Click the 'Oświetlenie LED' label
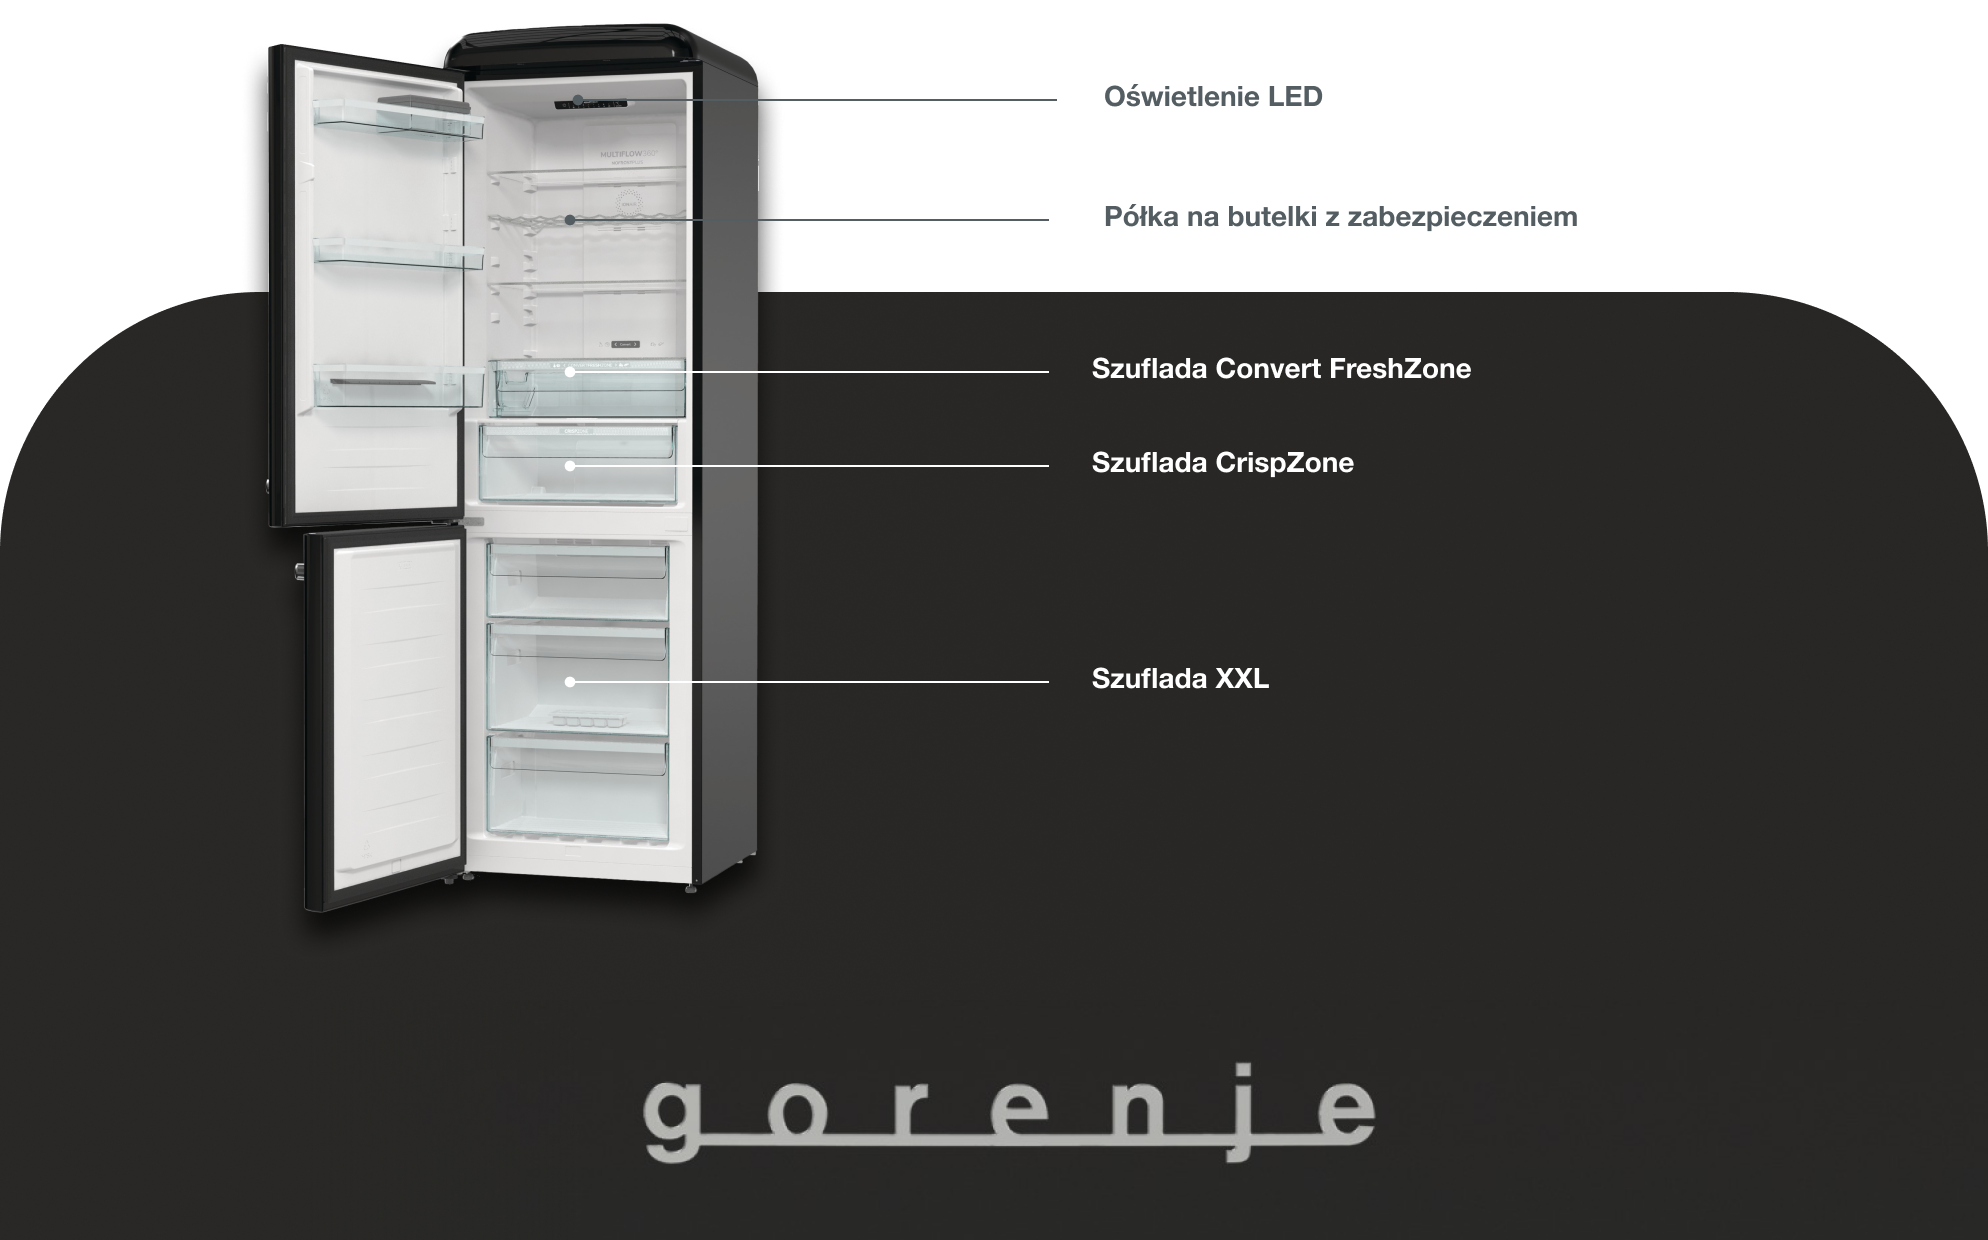The image size is (1988, 1240). click(1212, 97)
